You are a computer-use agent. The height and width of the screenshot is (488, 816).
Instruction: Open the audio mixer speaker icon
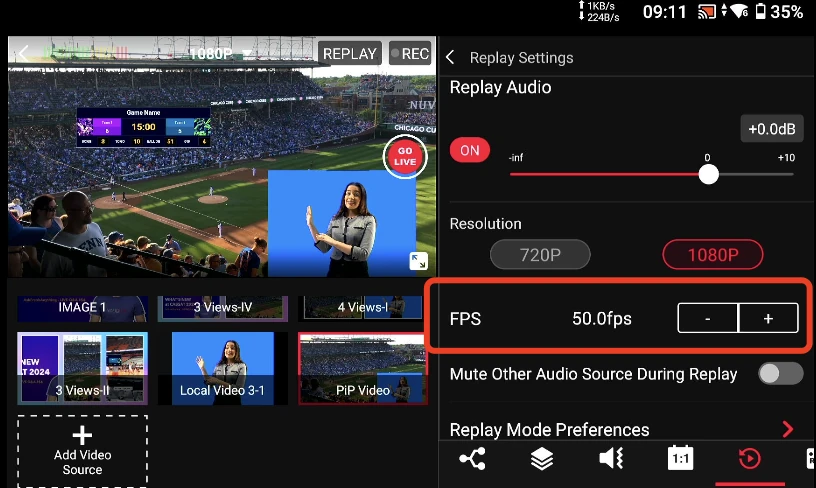pyautogui.click(x=610, y=459)
